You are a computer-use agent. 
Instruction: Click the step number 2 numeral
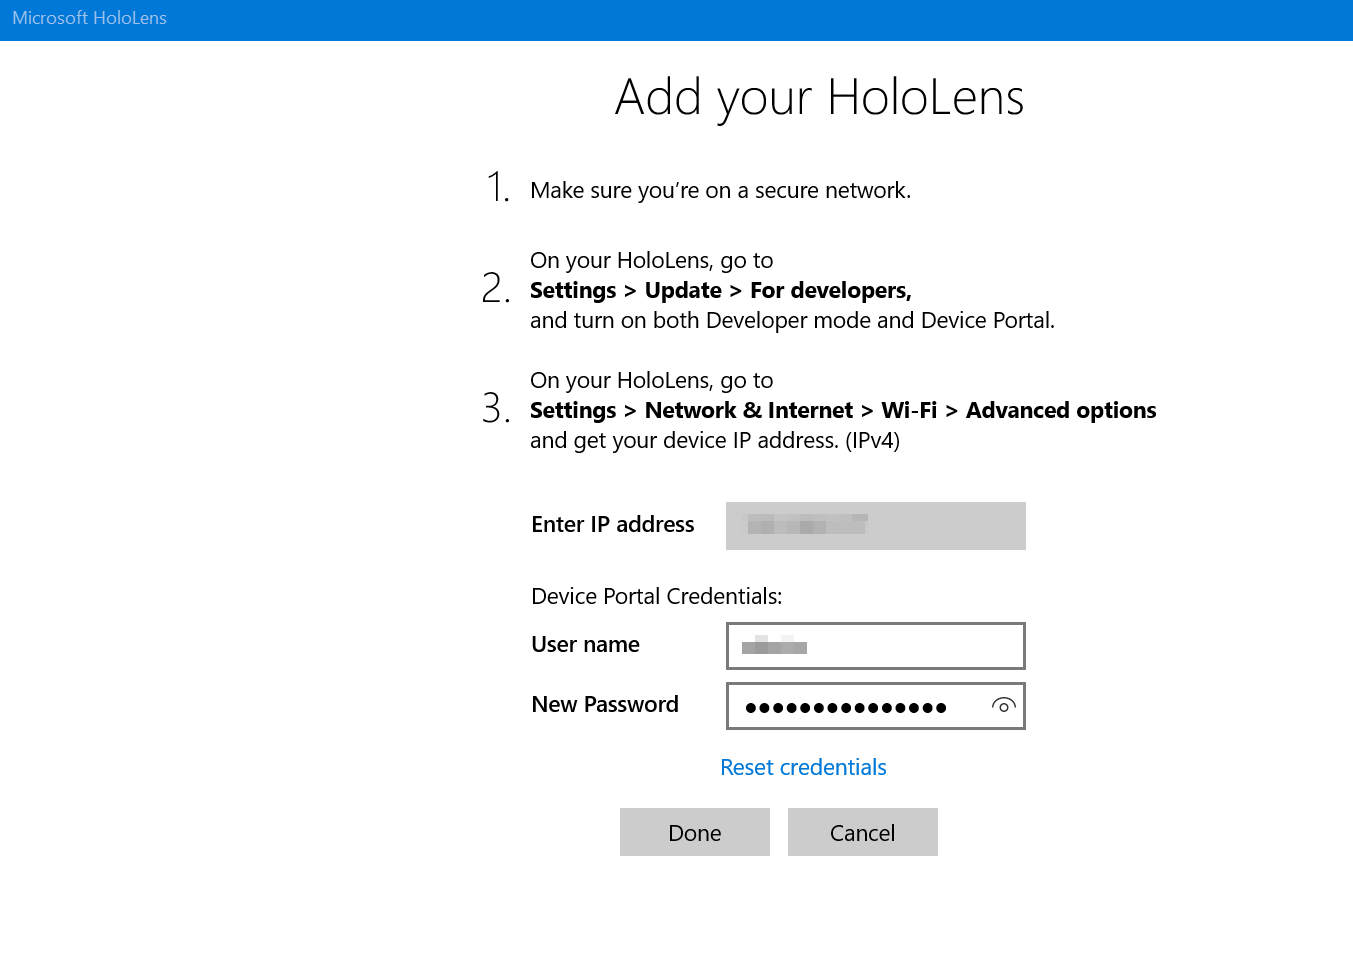coord(495,288)
